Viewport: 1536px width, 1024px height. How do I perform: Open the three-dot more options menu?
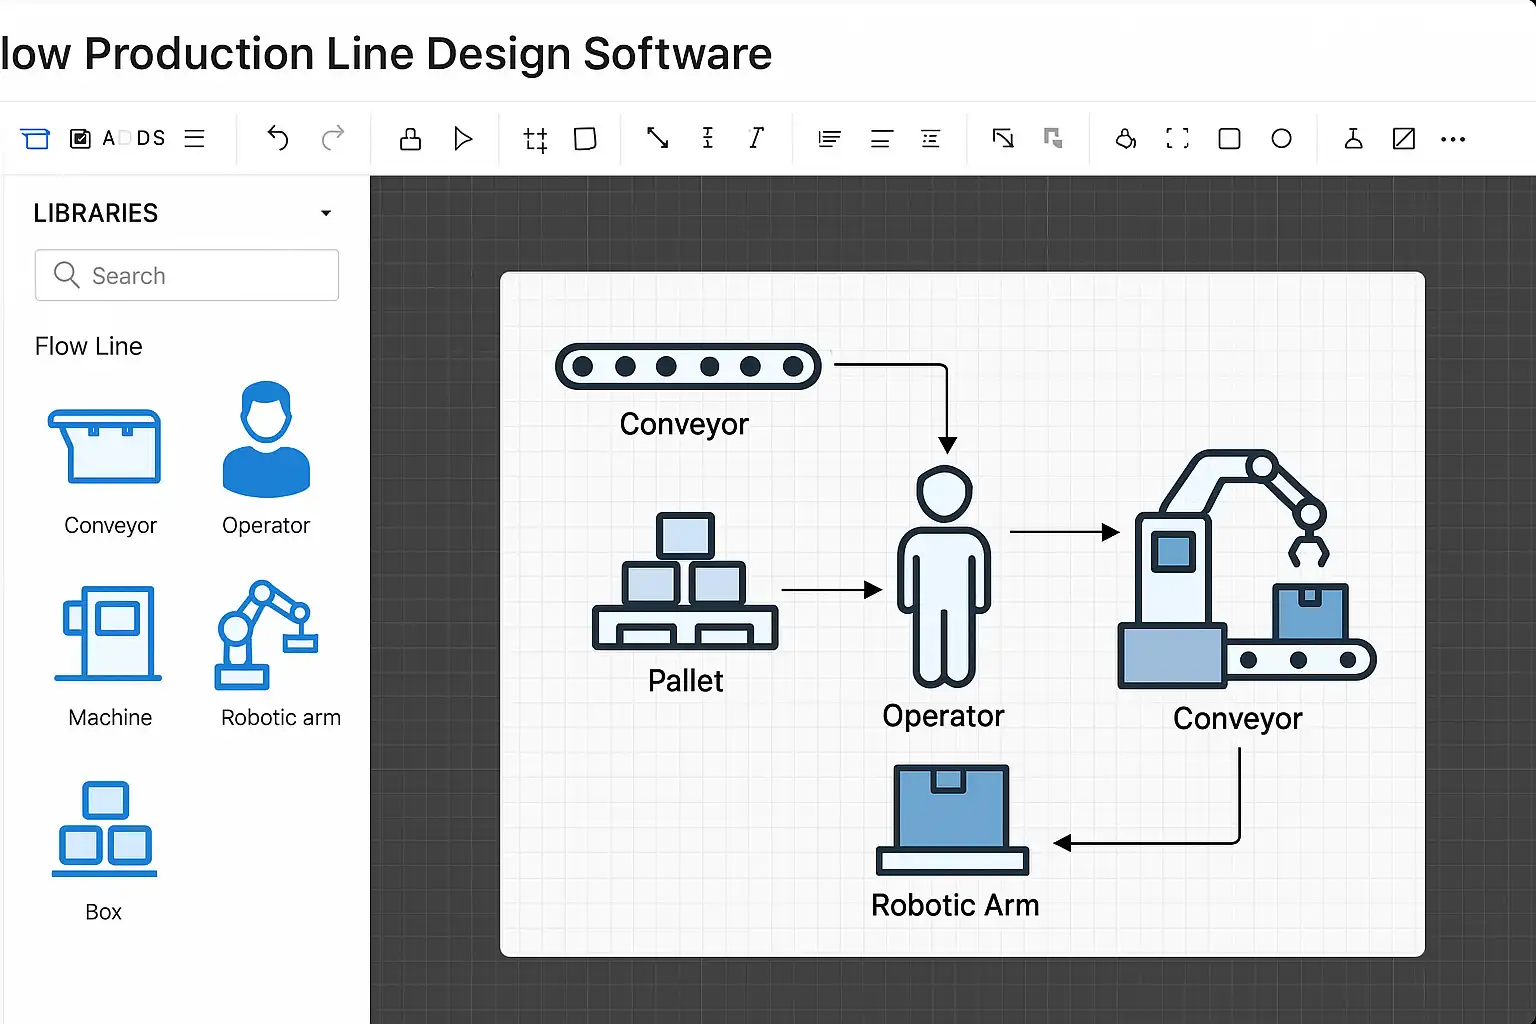1453,139
